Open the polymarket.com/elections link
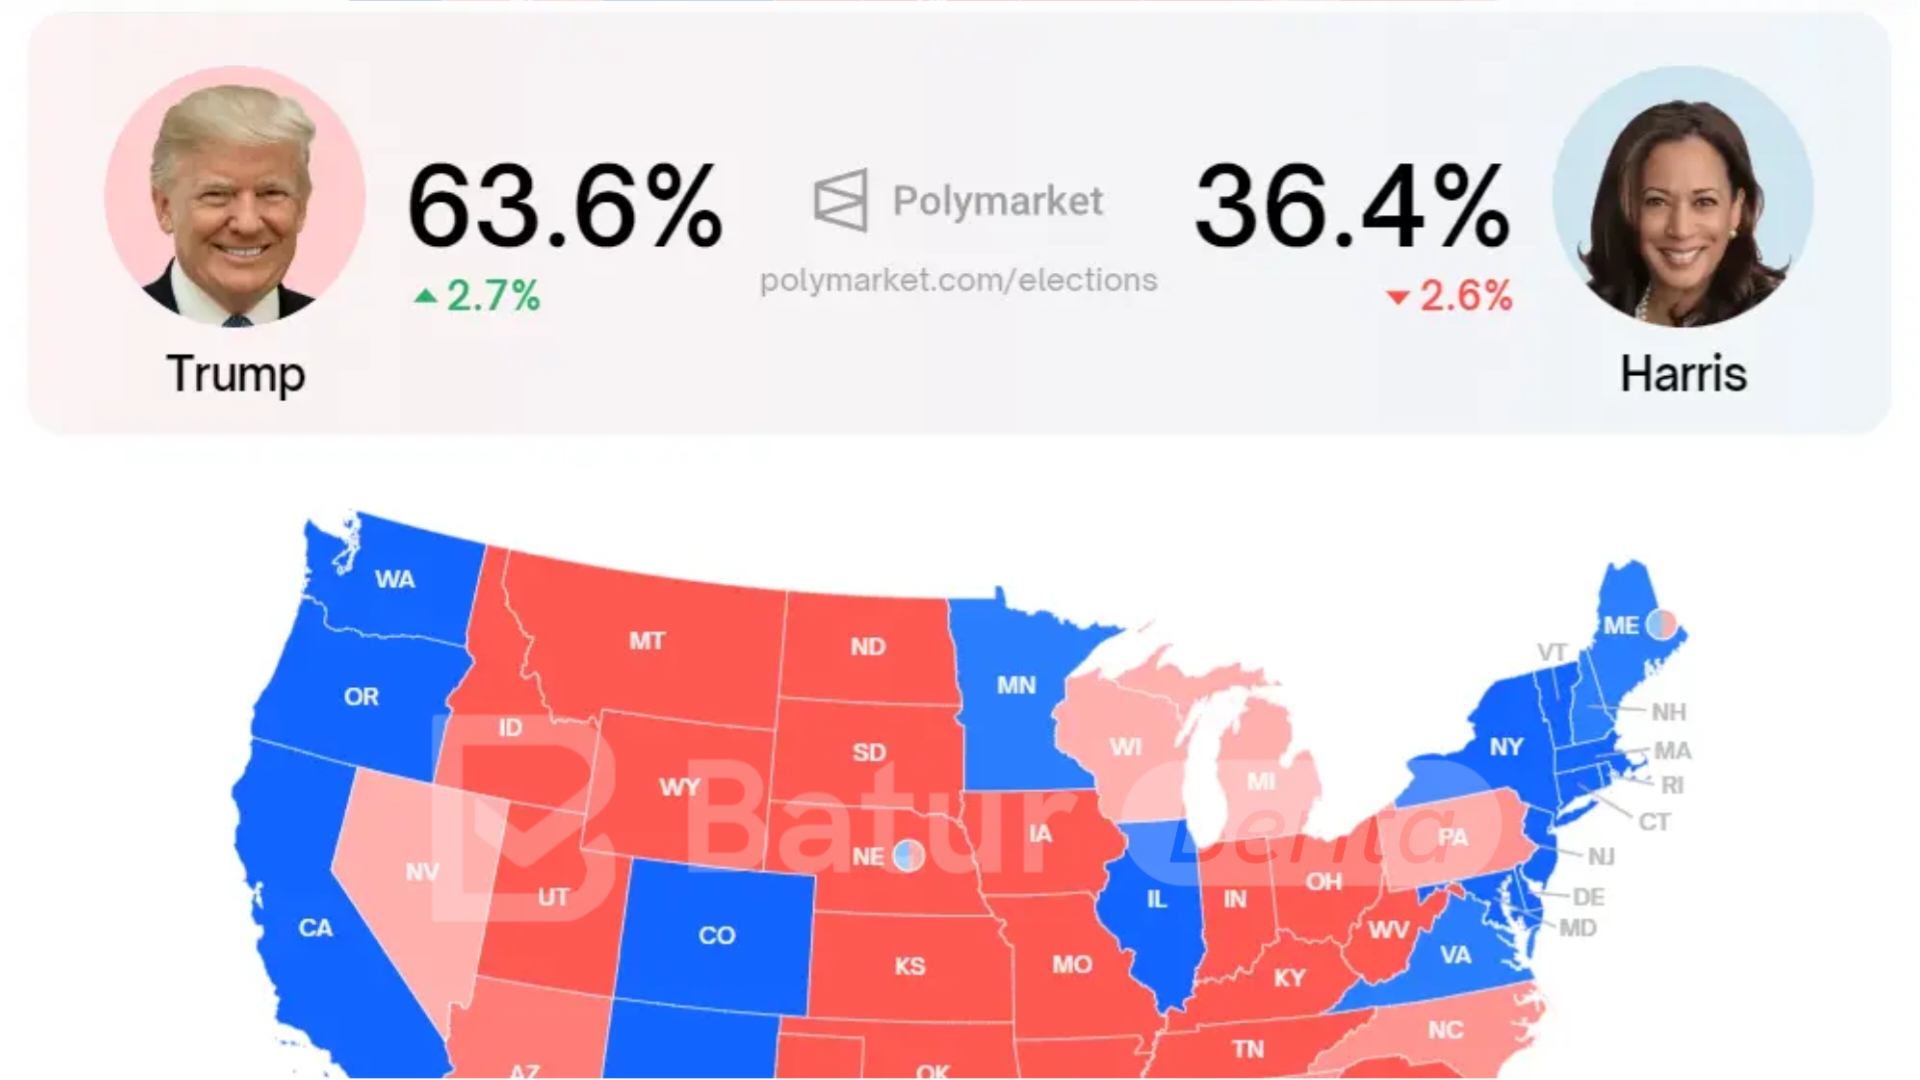 960,281
